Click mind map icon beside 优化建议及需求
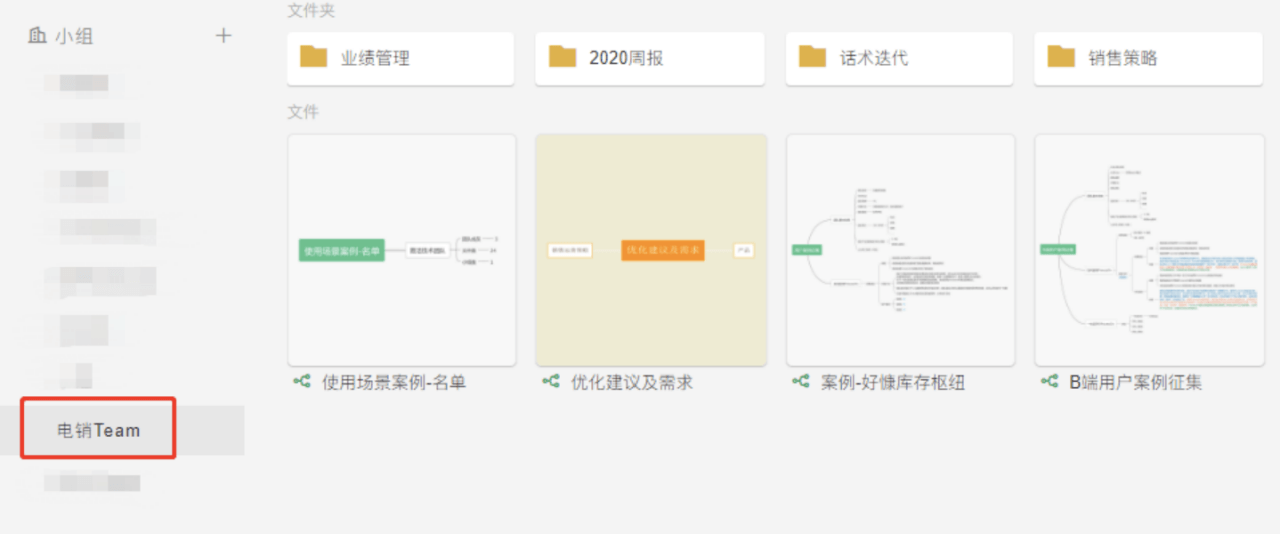 [x=550, y=382]
